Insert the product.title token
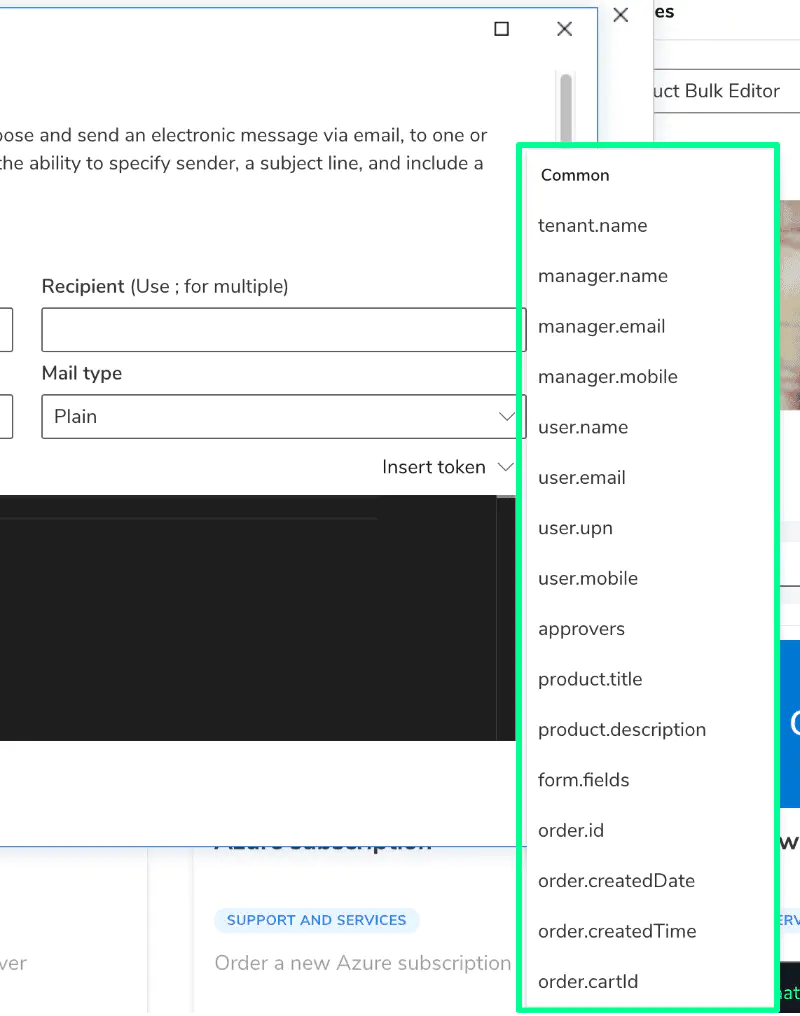 point(590,679)
